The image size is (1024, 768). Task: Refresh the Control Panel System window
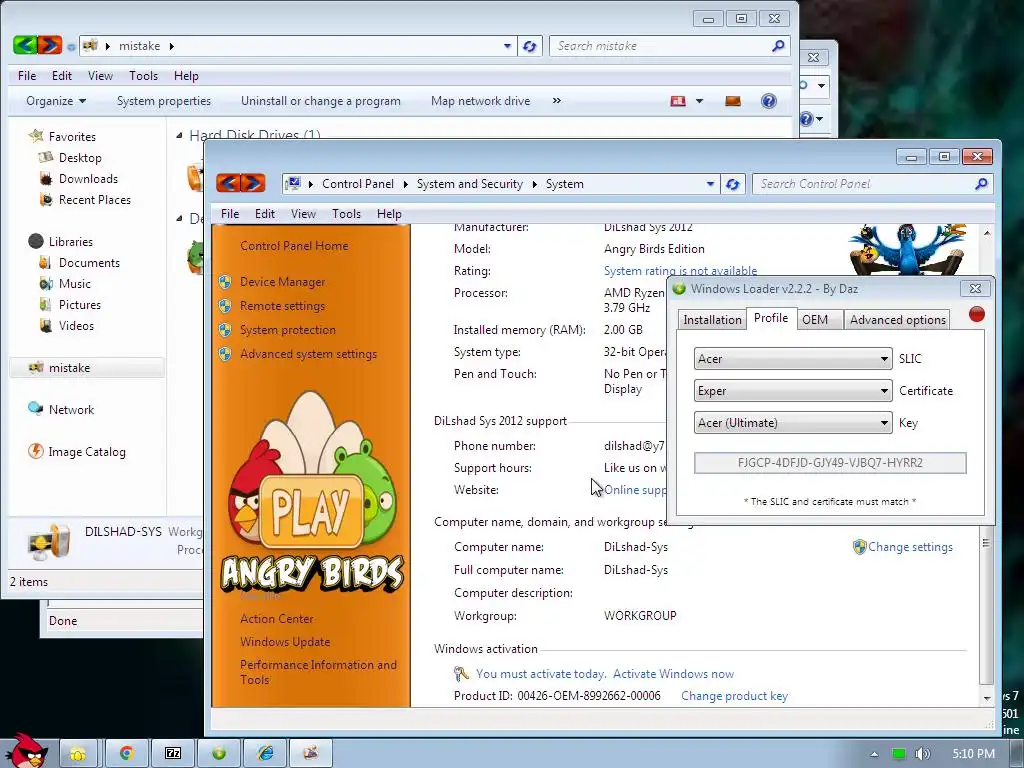pyautogui.click(x=733, y=184)
